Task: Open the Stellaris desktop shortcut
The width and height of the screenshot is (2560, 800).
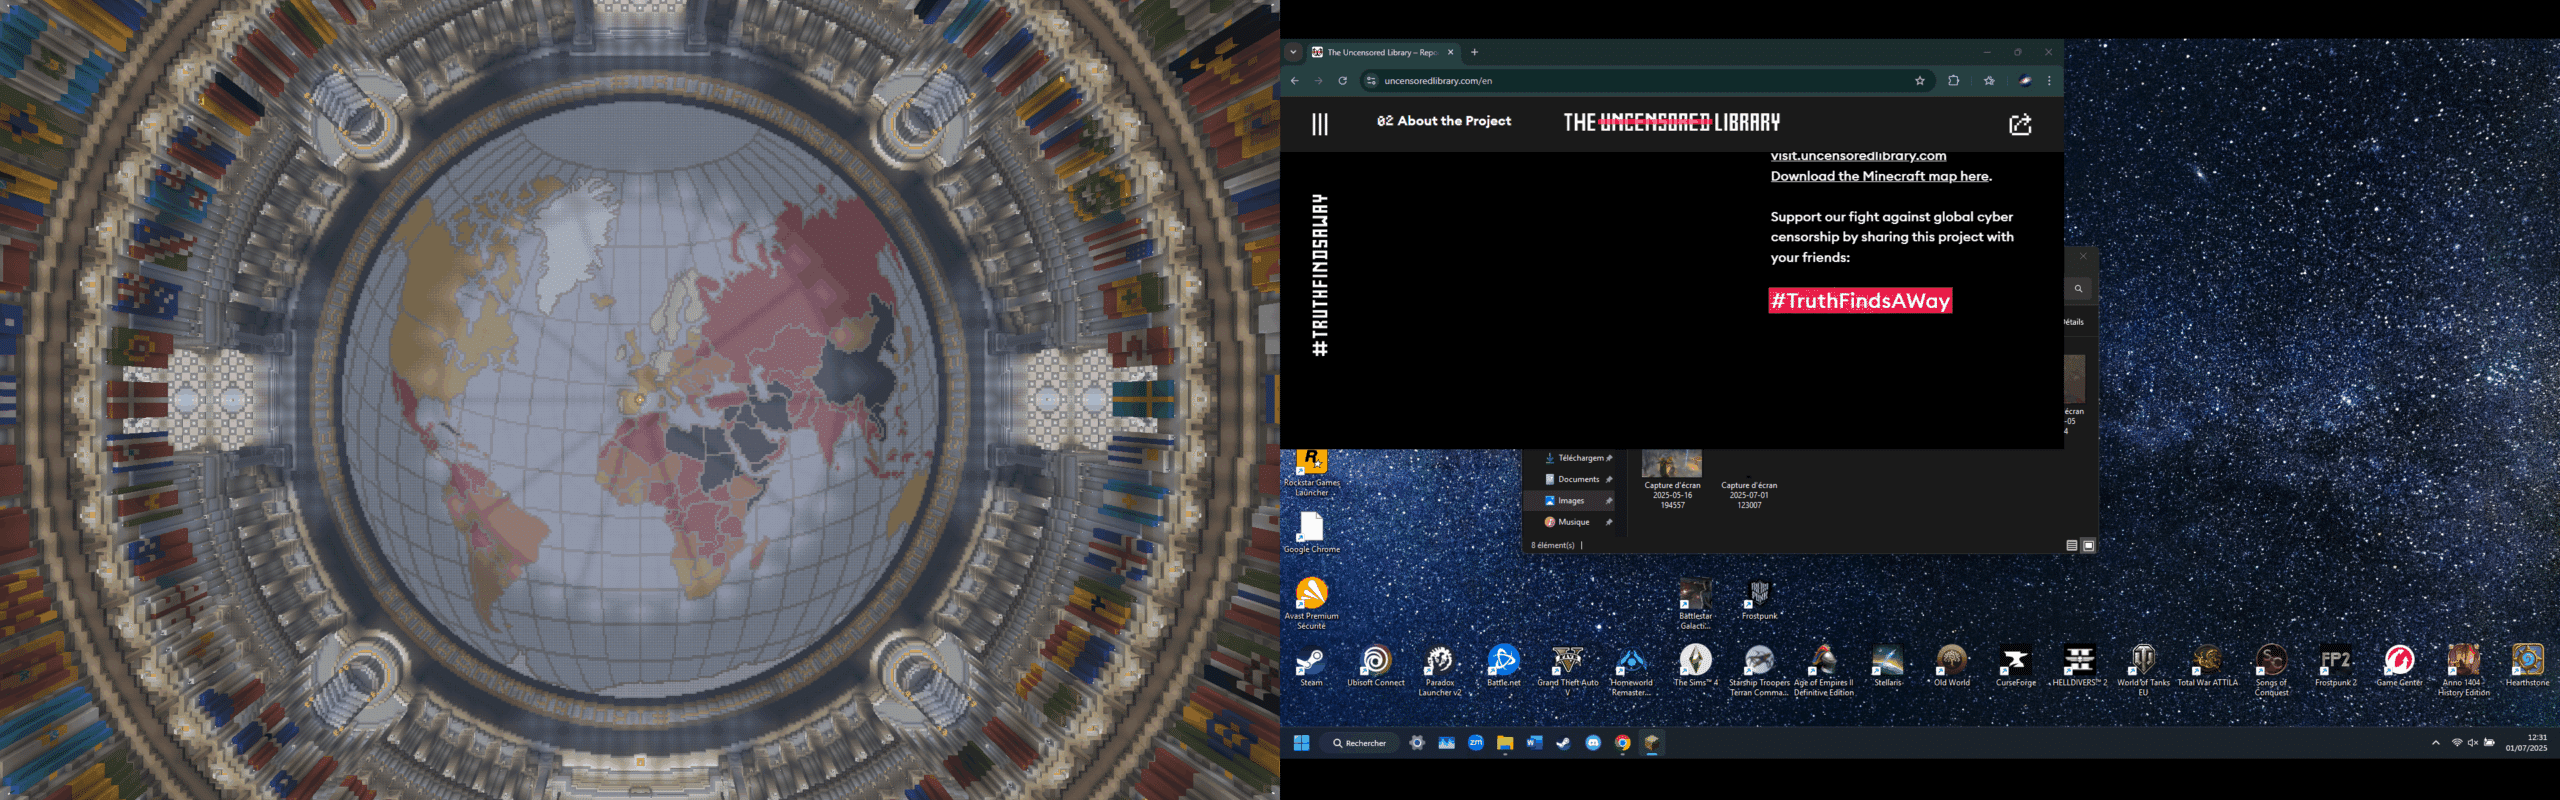Action: 1887,664
